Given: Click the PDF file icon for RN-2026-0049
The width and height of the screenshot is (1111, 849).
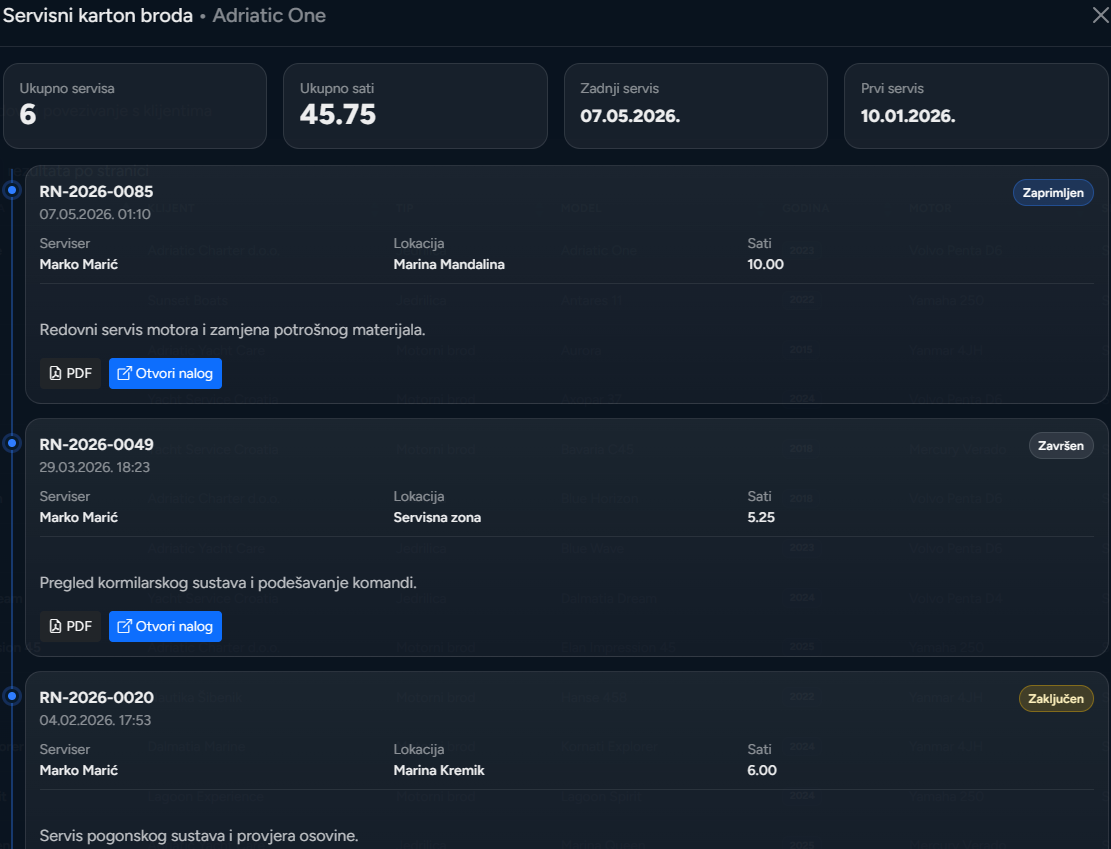Looking at the screenshot, I should tap(55, 626).
